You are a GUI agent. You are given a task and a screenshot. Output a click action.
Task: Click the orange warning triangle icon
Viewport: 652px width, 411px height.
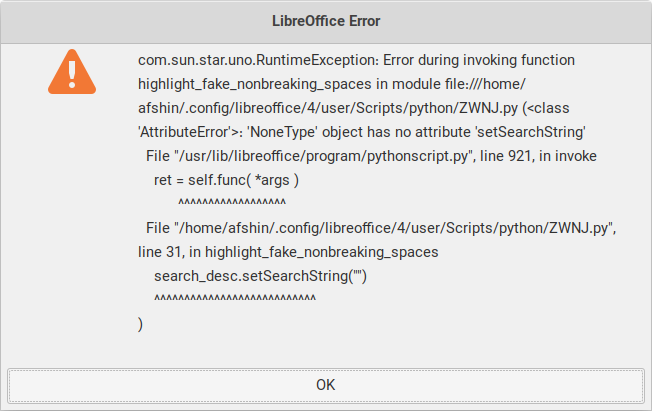[x=72, y=72]
